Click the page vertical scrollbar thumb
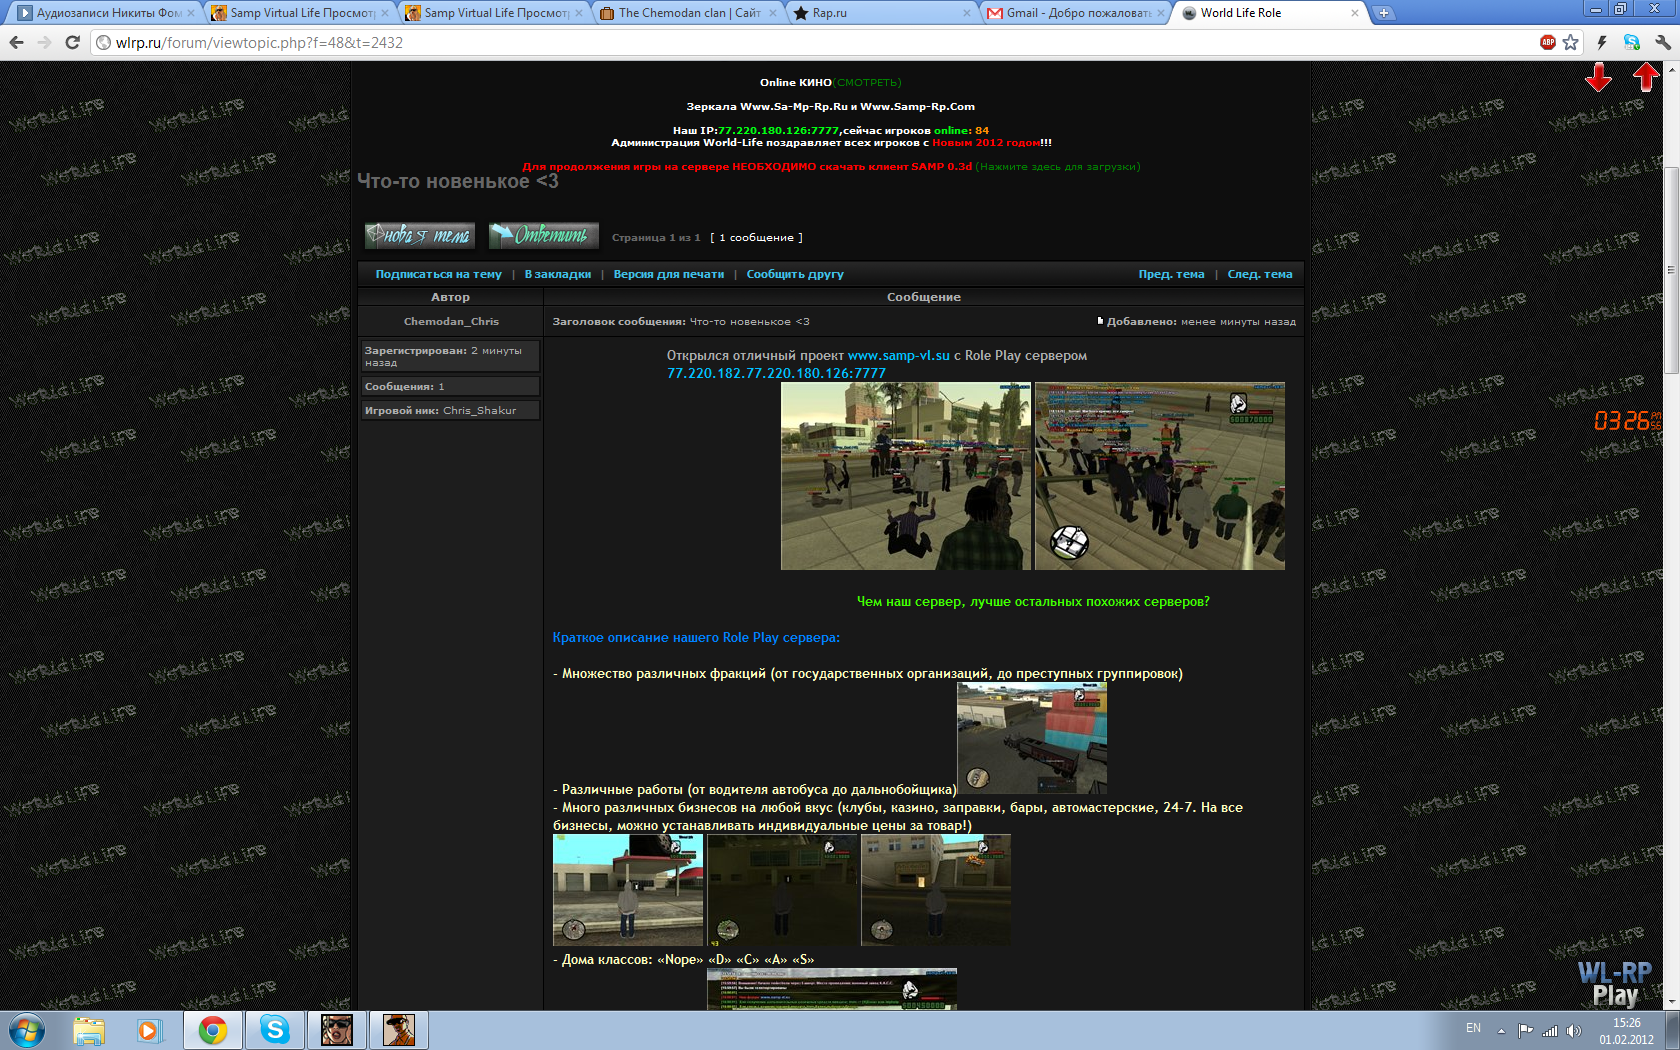This screenshot has height=1050, width=1680. pos(1670,270)
